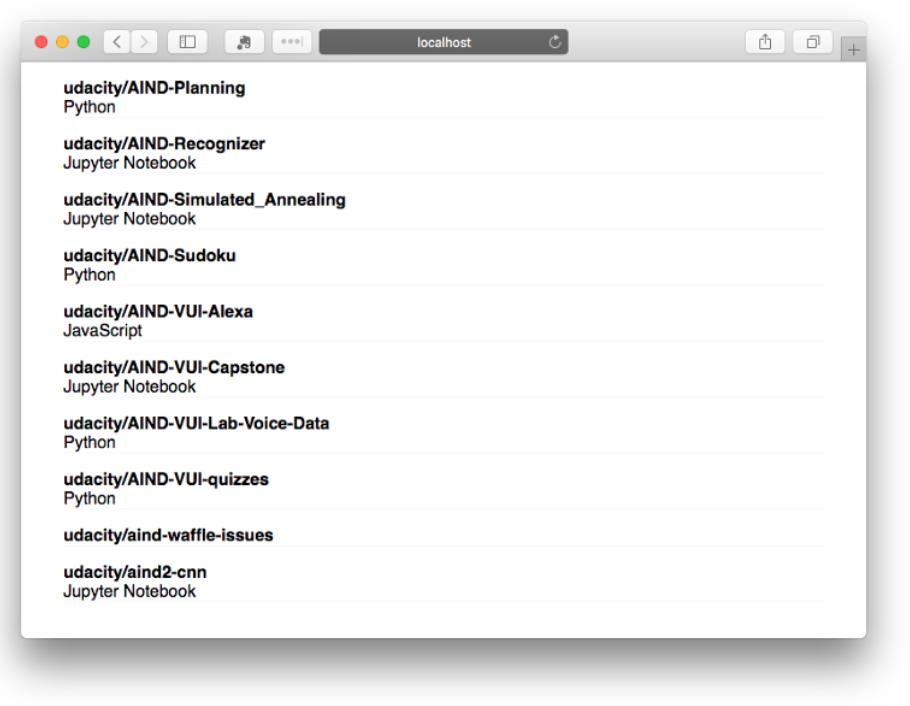Click Python label under AIND-VUI-Lab-Voice-Data
This screenshot has width=910, height=706.
pos(89,442)
